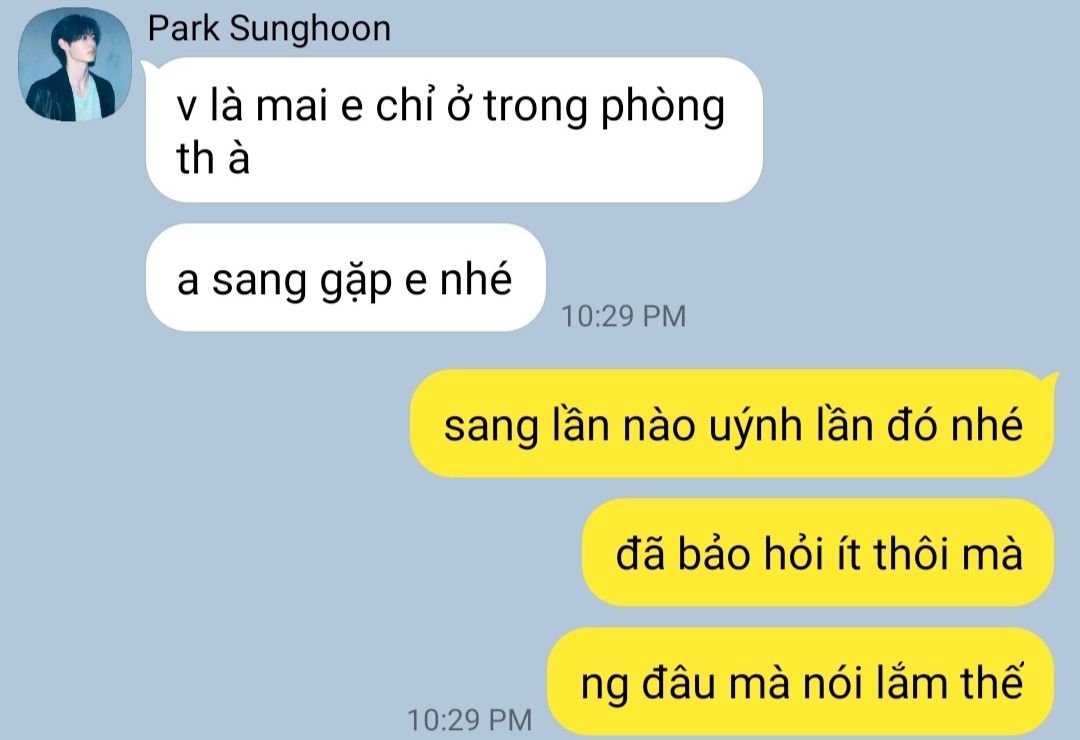The width and height of the screenshot is (1080, 740).
Task: Click the word 'trong' in the first message
Action: pyautogui.click(x=536, y=108)
